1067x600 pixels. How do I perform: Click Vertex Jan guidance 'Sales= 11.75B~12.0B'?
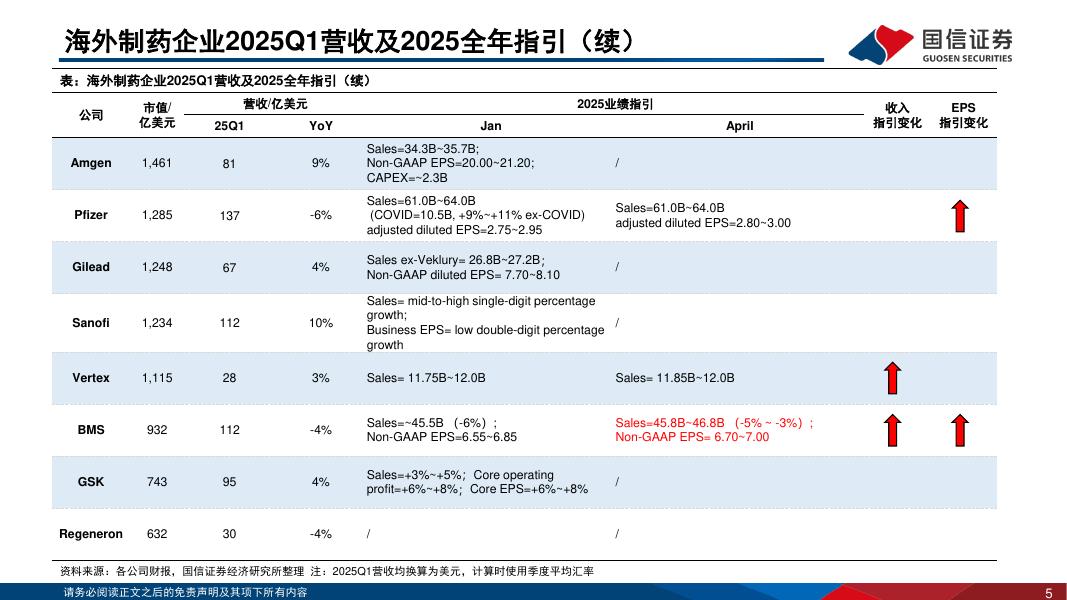tap(426, 378)
